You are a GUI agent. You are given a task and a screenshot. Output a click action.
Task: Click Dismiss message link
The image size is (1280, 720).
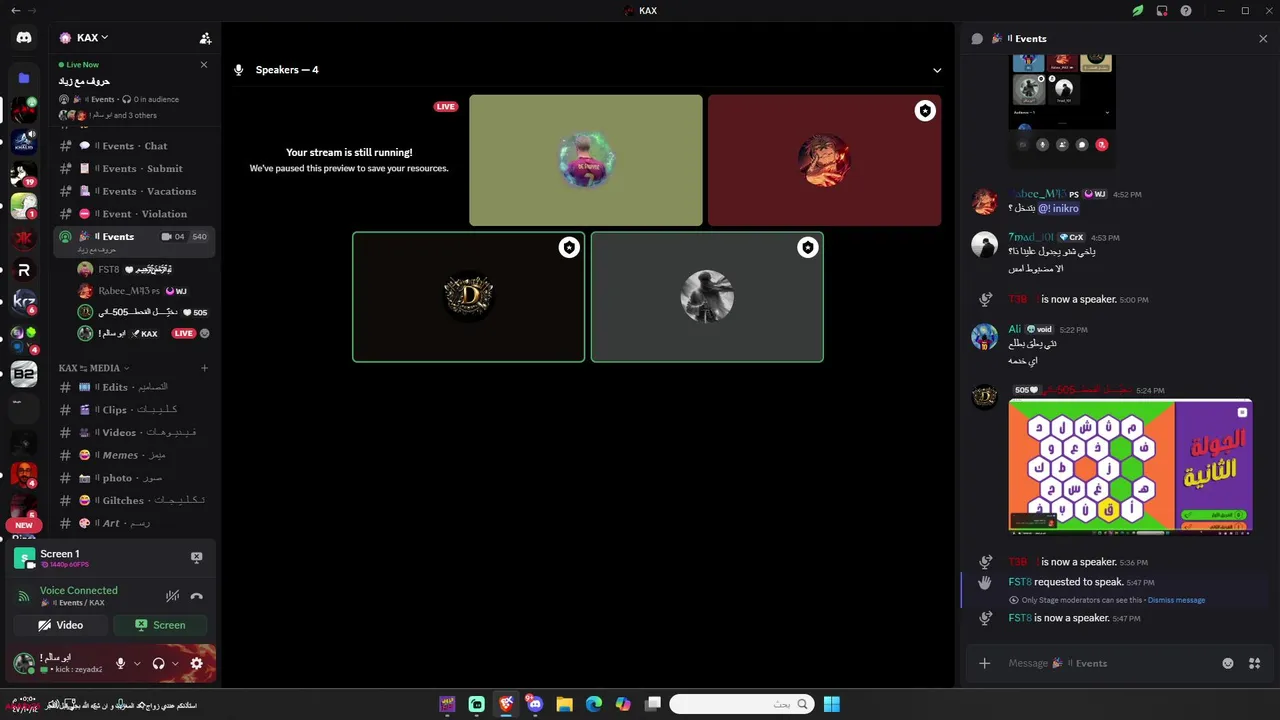1176,600
